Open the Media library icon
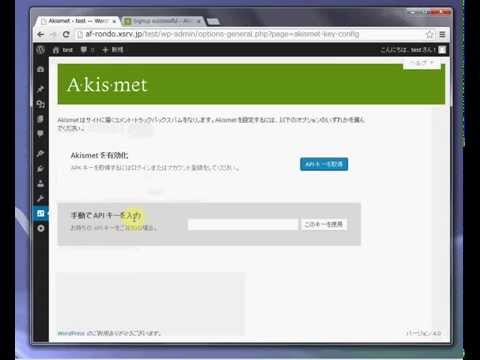480x360 pixels. [x=41, y=104]
